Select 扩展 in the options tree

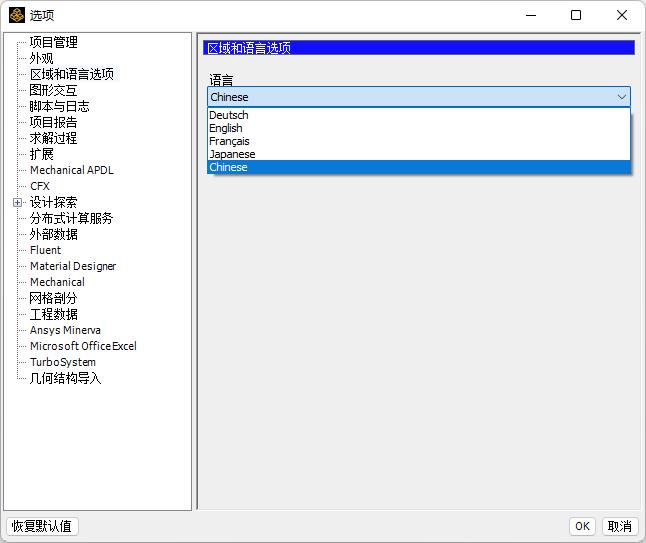(x=41, y=154)
